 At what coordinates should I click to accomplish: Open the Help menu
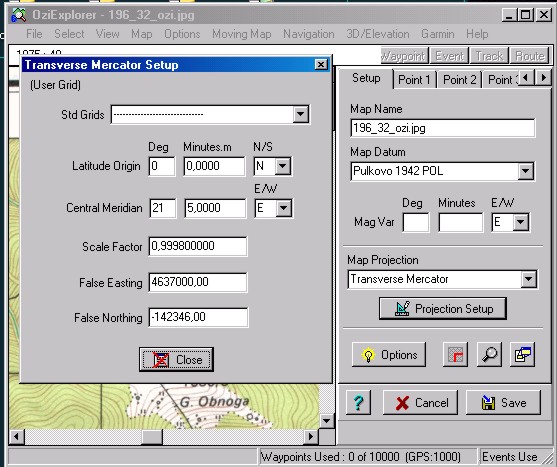477,34
